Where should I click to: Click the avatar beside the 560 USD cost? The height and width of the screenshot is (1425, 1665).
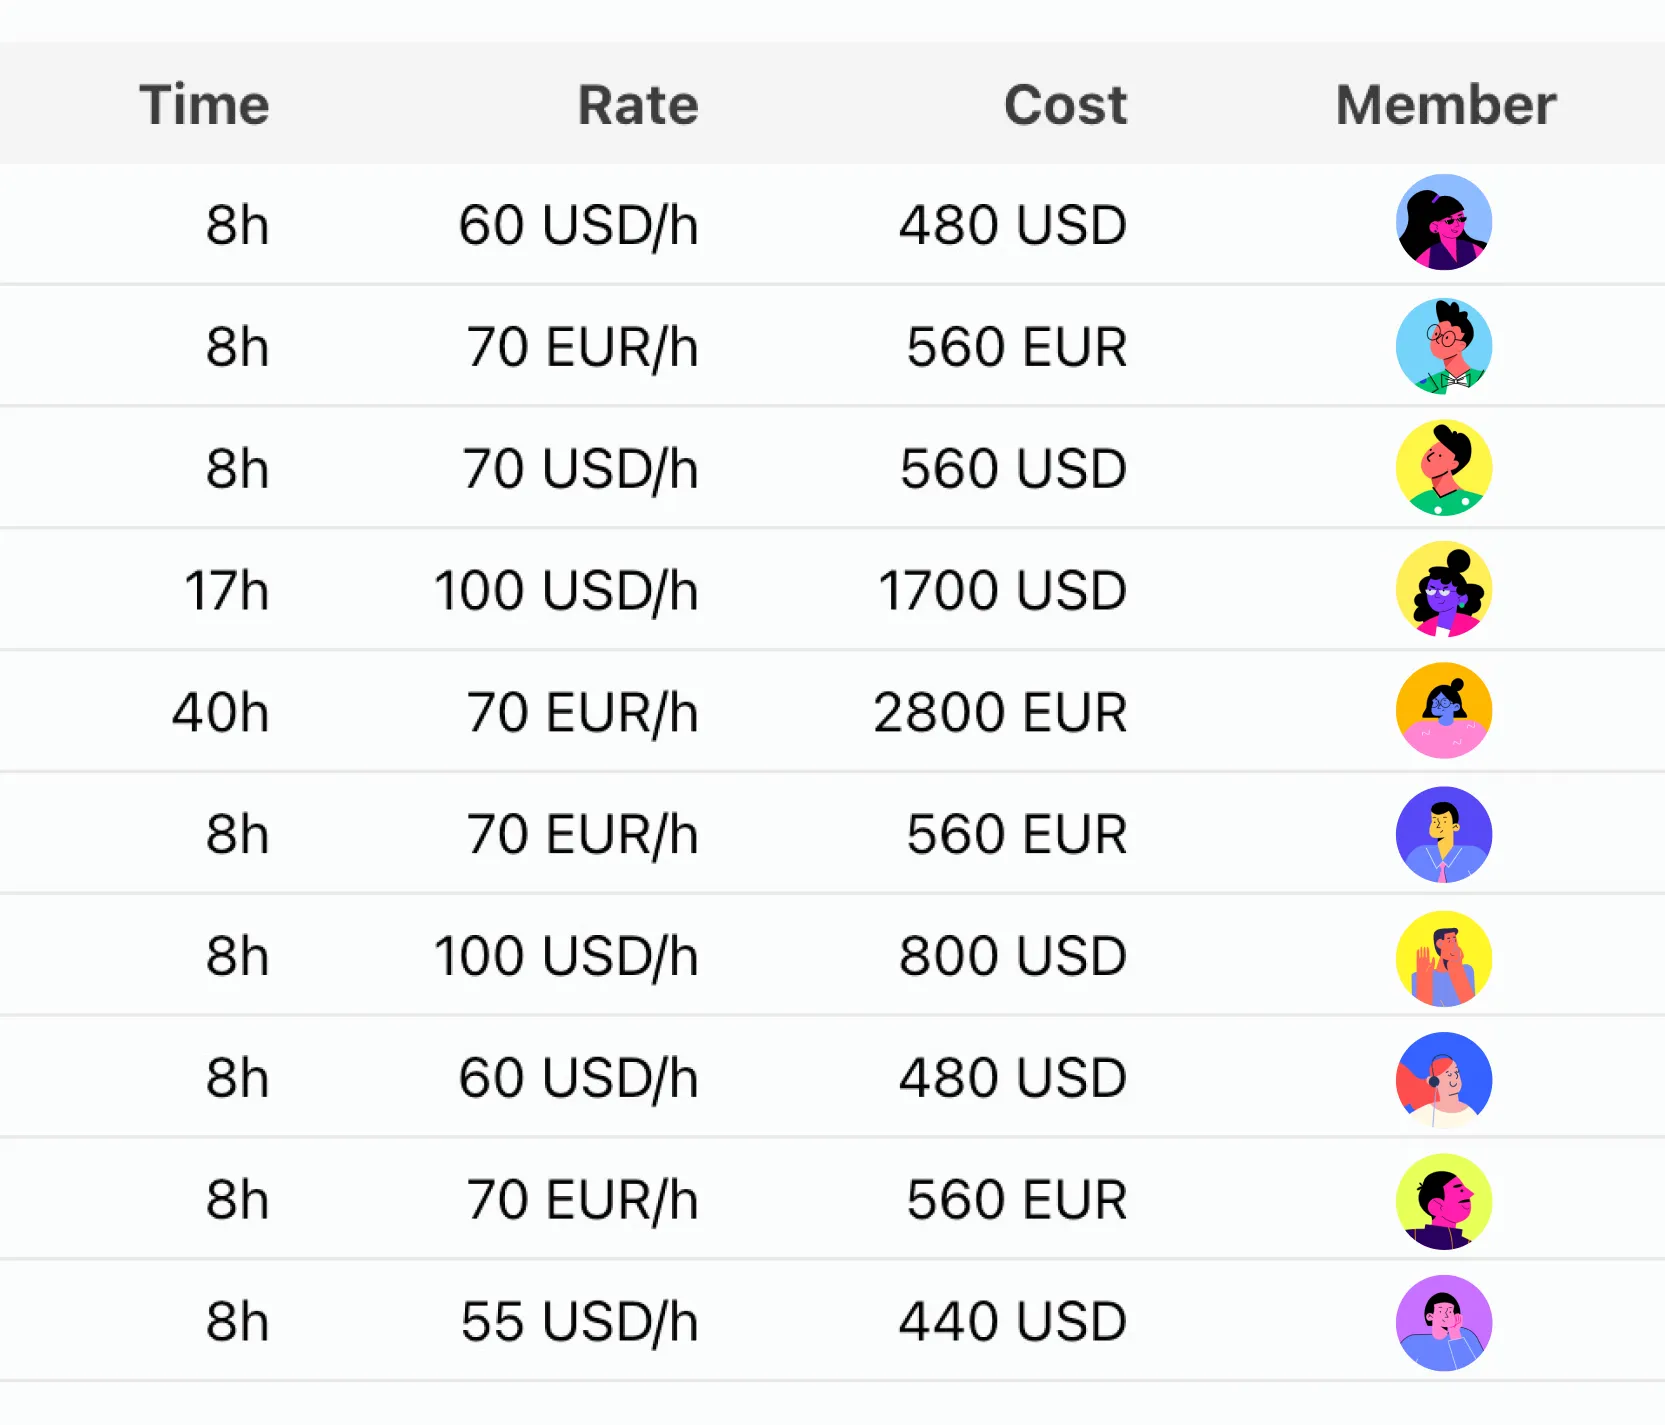(x=1443, y=468)
